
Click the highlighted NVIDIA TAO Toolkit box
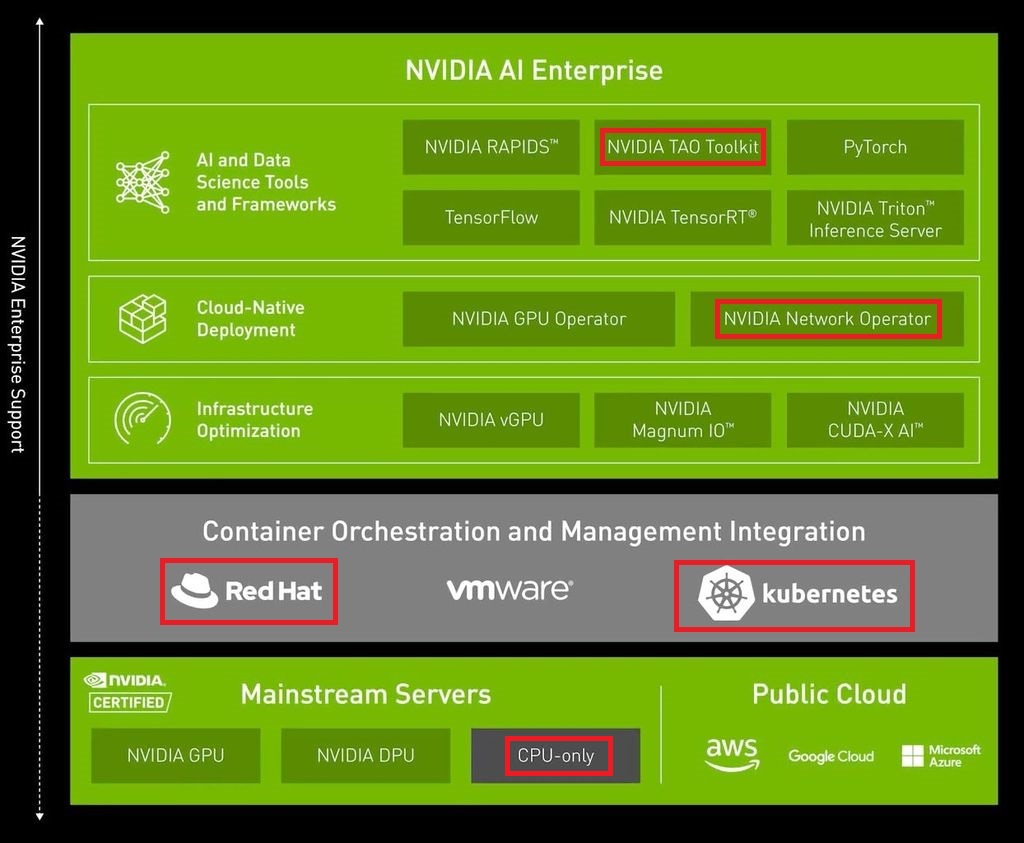(x=682, y=147)
